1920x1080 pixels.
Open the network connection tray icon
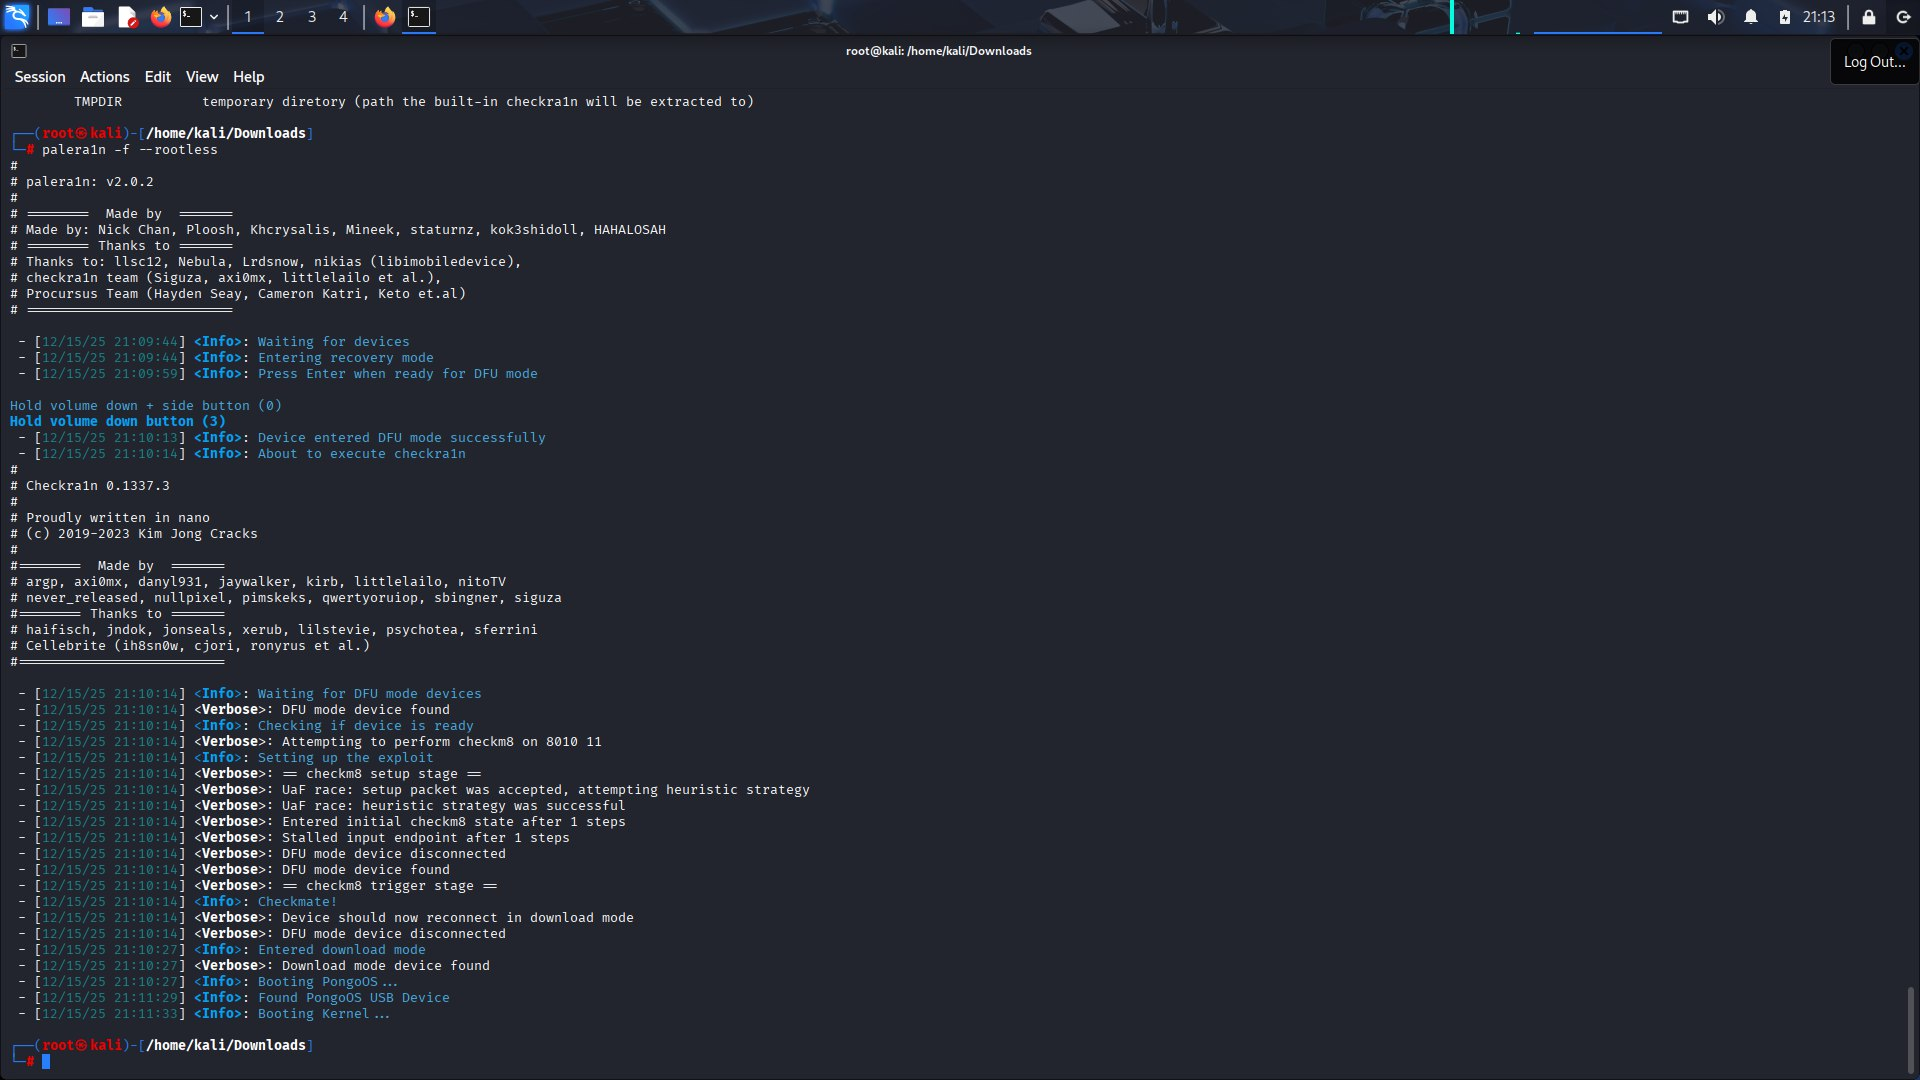coord(1681,17)
